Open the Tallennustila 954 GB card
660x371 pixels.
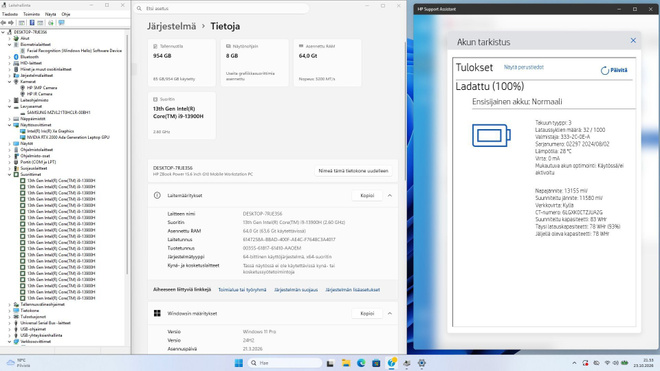182,63
